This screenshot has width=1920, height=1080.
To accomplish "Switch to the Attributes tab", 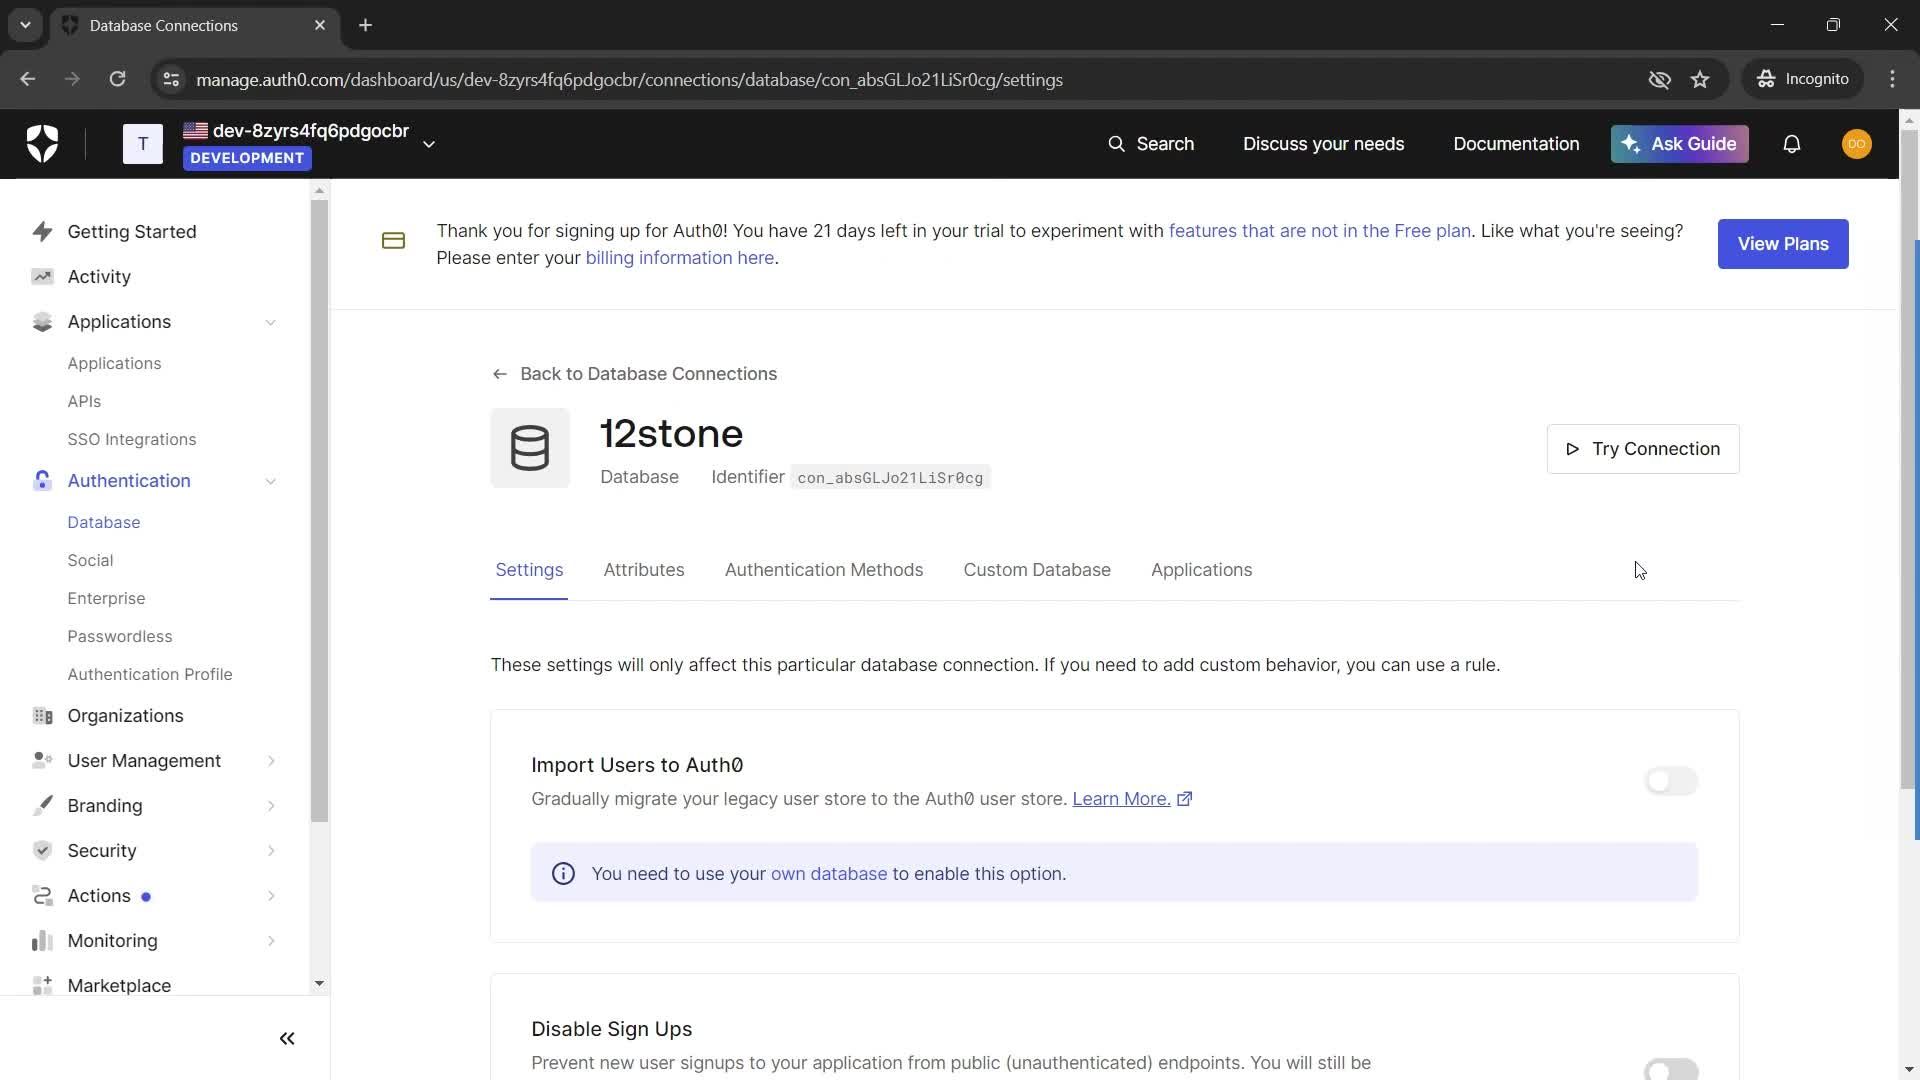I will 644,570.
